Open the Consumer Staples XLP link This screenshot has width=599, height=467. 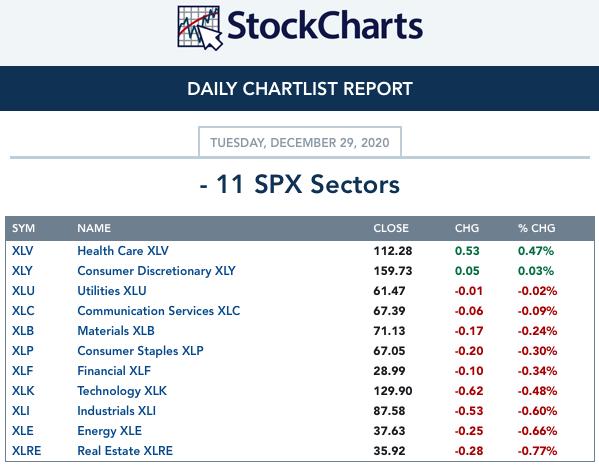140,351
